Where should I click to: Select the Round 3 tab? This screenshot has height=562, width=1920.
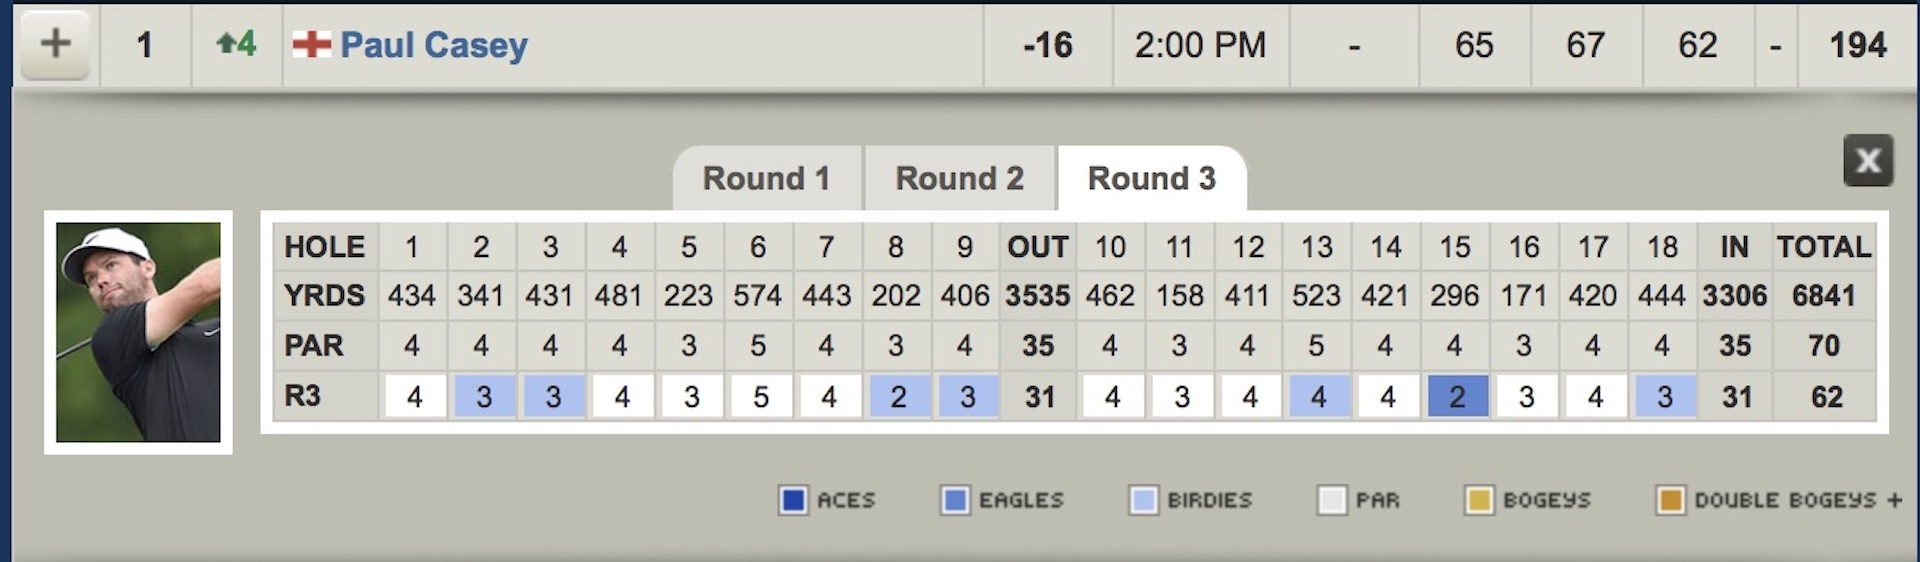pos(1152,178)
